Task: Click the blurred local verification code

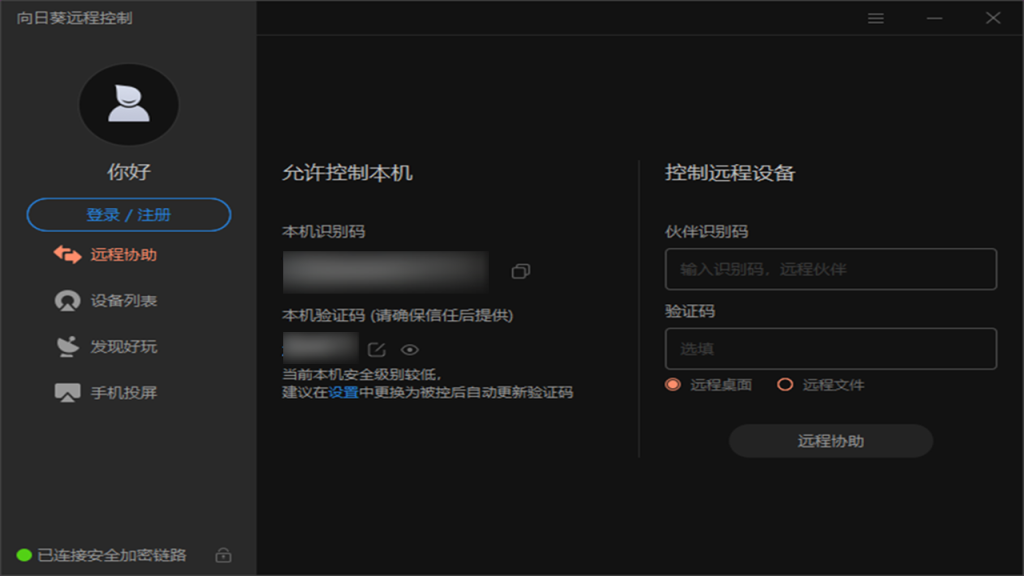Action: tap(321, 347)
